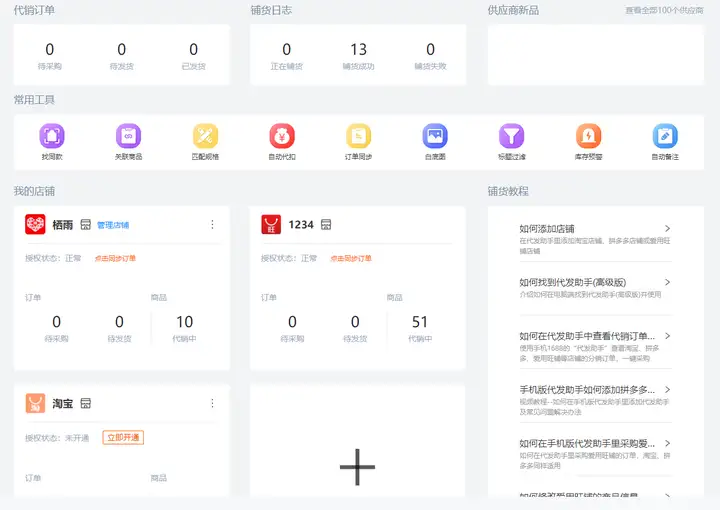Click the 13 铺货成功 count
This screenshot has width=720, height=510.
pos(359,49)
